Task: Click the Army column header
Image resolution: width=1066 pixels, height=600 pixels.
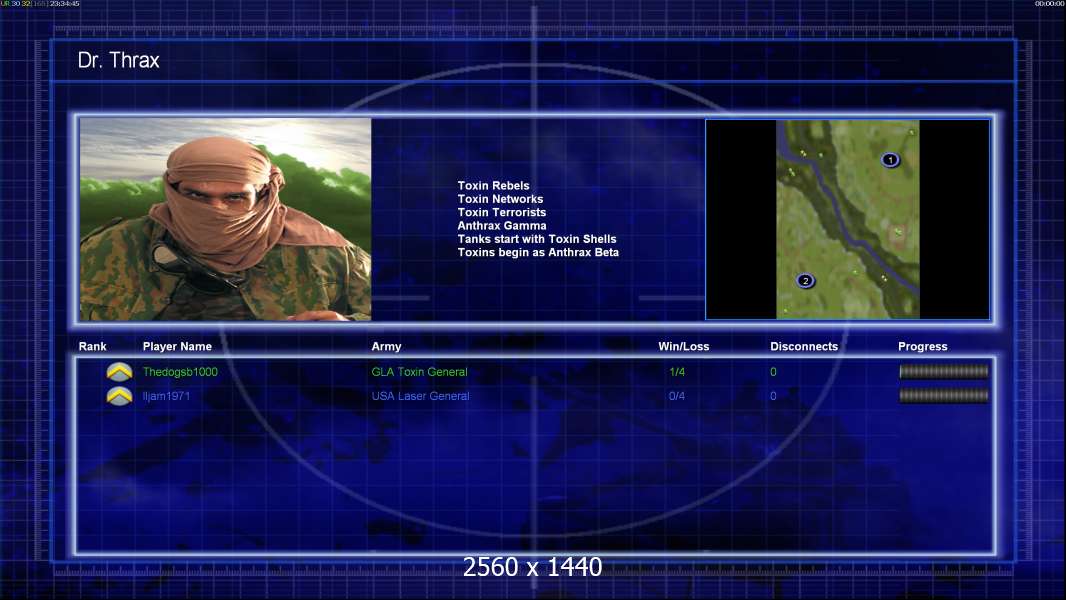Action: click(386, 347)
